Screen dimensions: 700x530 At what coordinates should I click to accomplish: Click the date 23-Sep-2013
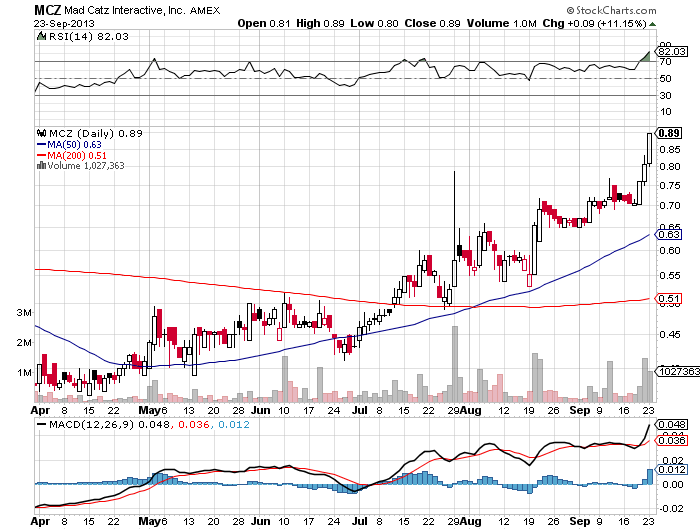[64, 24]
